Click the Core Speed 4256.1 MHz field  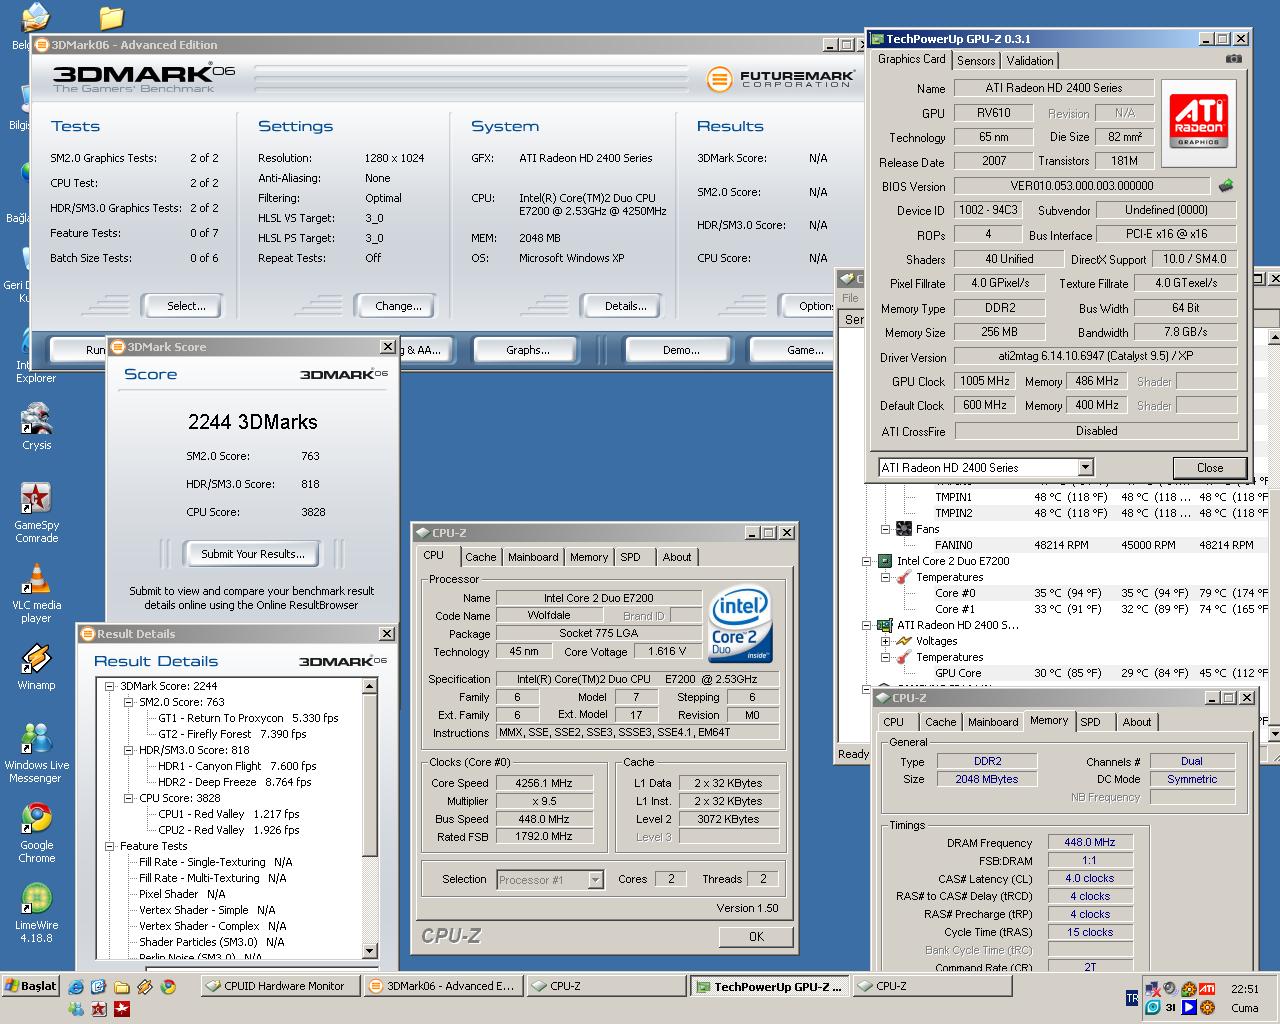[544, 783]
